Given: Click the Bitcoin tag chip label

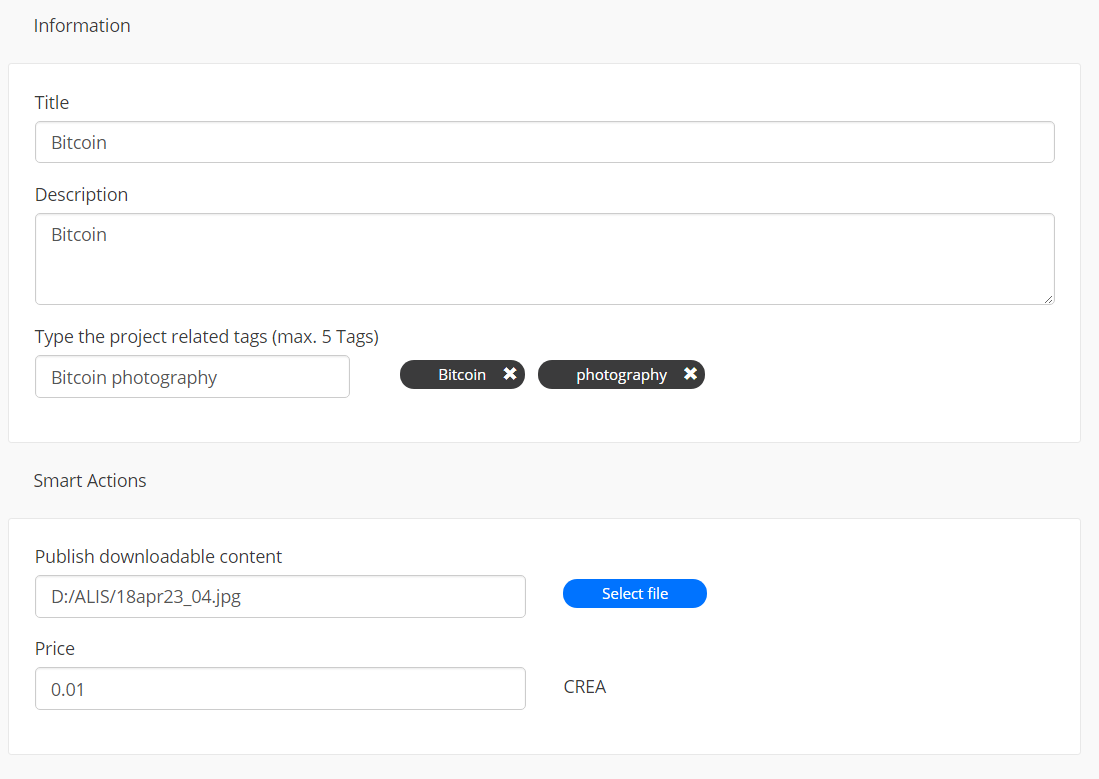Looking at the screenshot, I should (x=462, y=374).
